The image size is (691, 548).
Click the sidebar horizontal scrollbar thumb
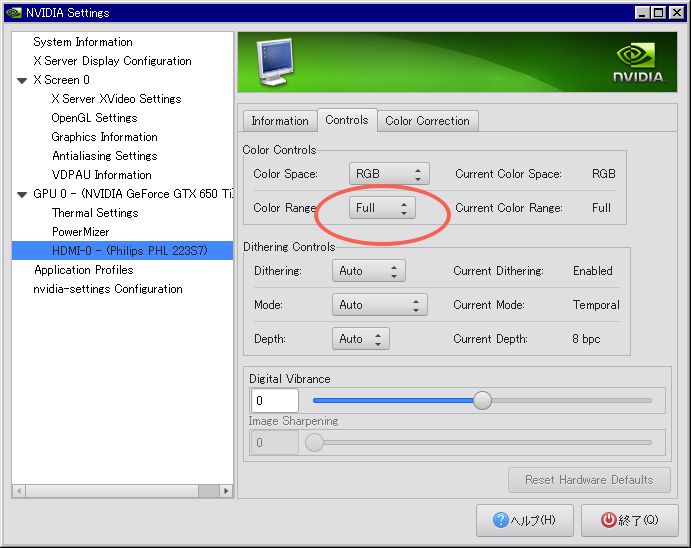pyautogui.click(x=112, y=491)
